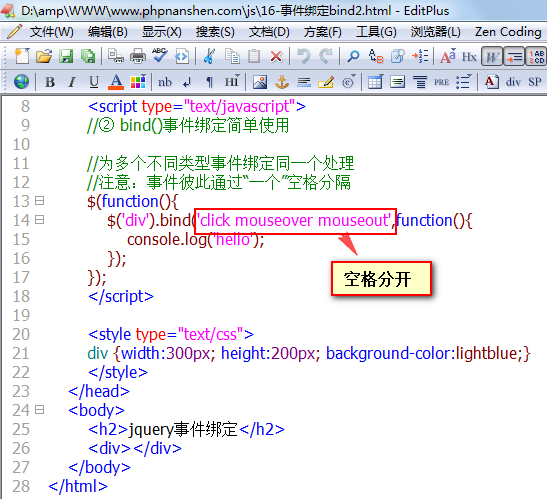Open a file with the folder icon

pos(44,56)
